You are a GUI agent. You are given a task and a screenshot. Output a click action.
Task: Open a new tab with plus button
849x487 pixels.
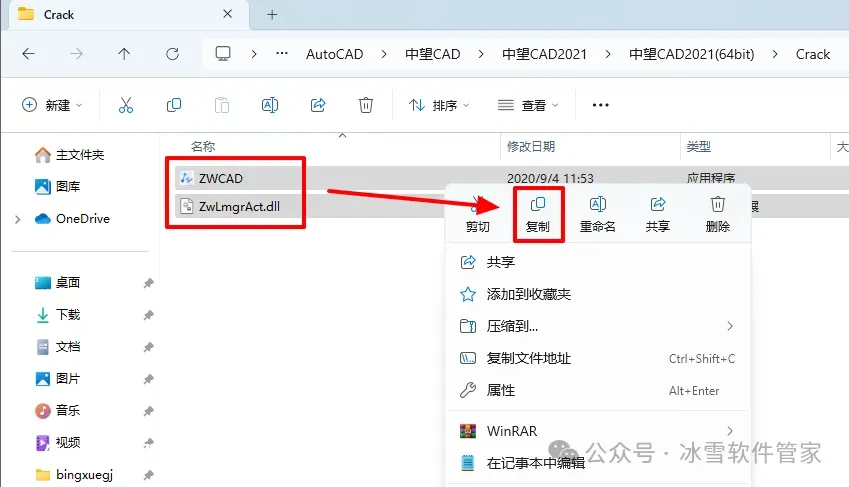[272, 15]
